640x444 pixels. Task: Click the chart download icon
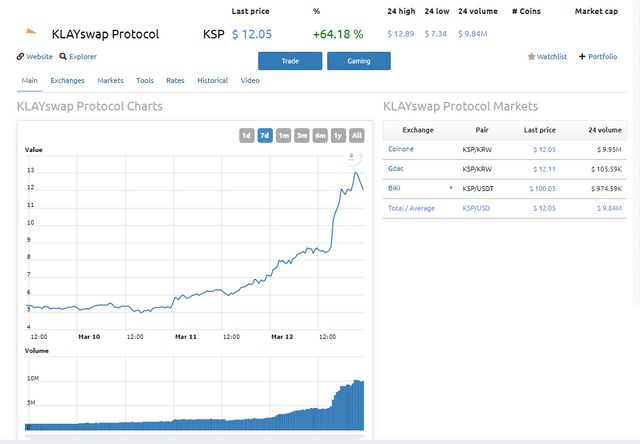pos(351,157)
